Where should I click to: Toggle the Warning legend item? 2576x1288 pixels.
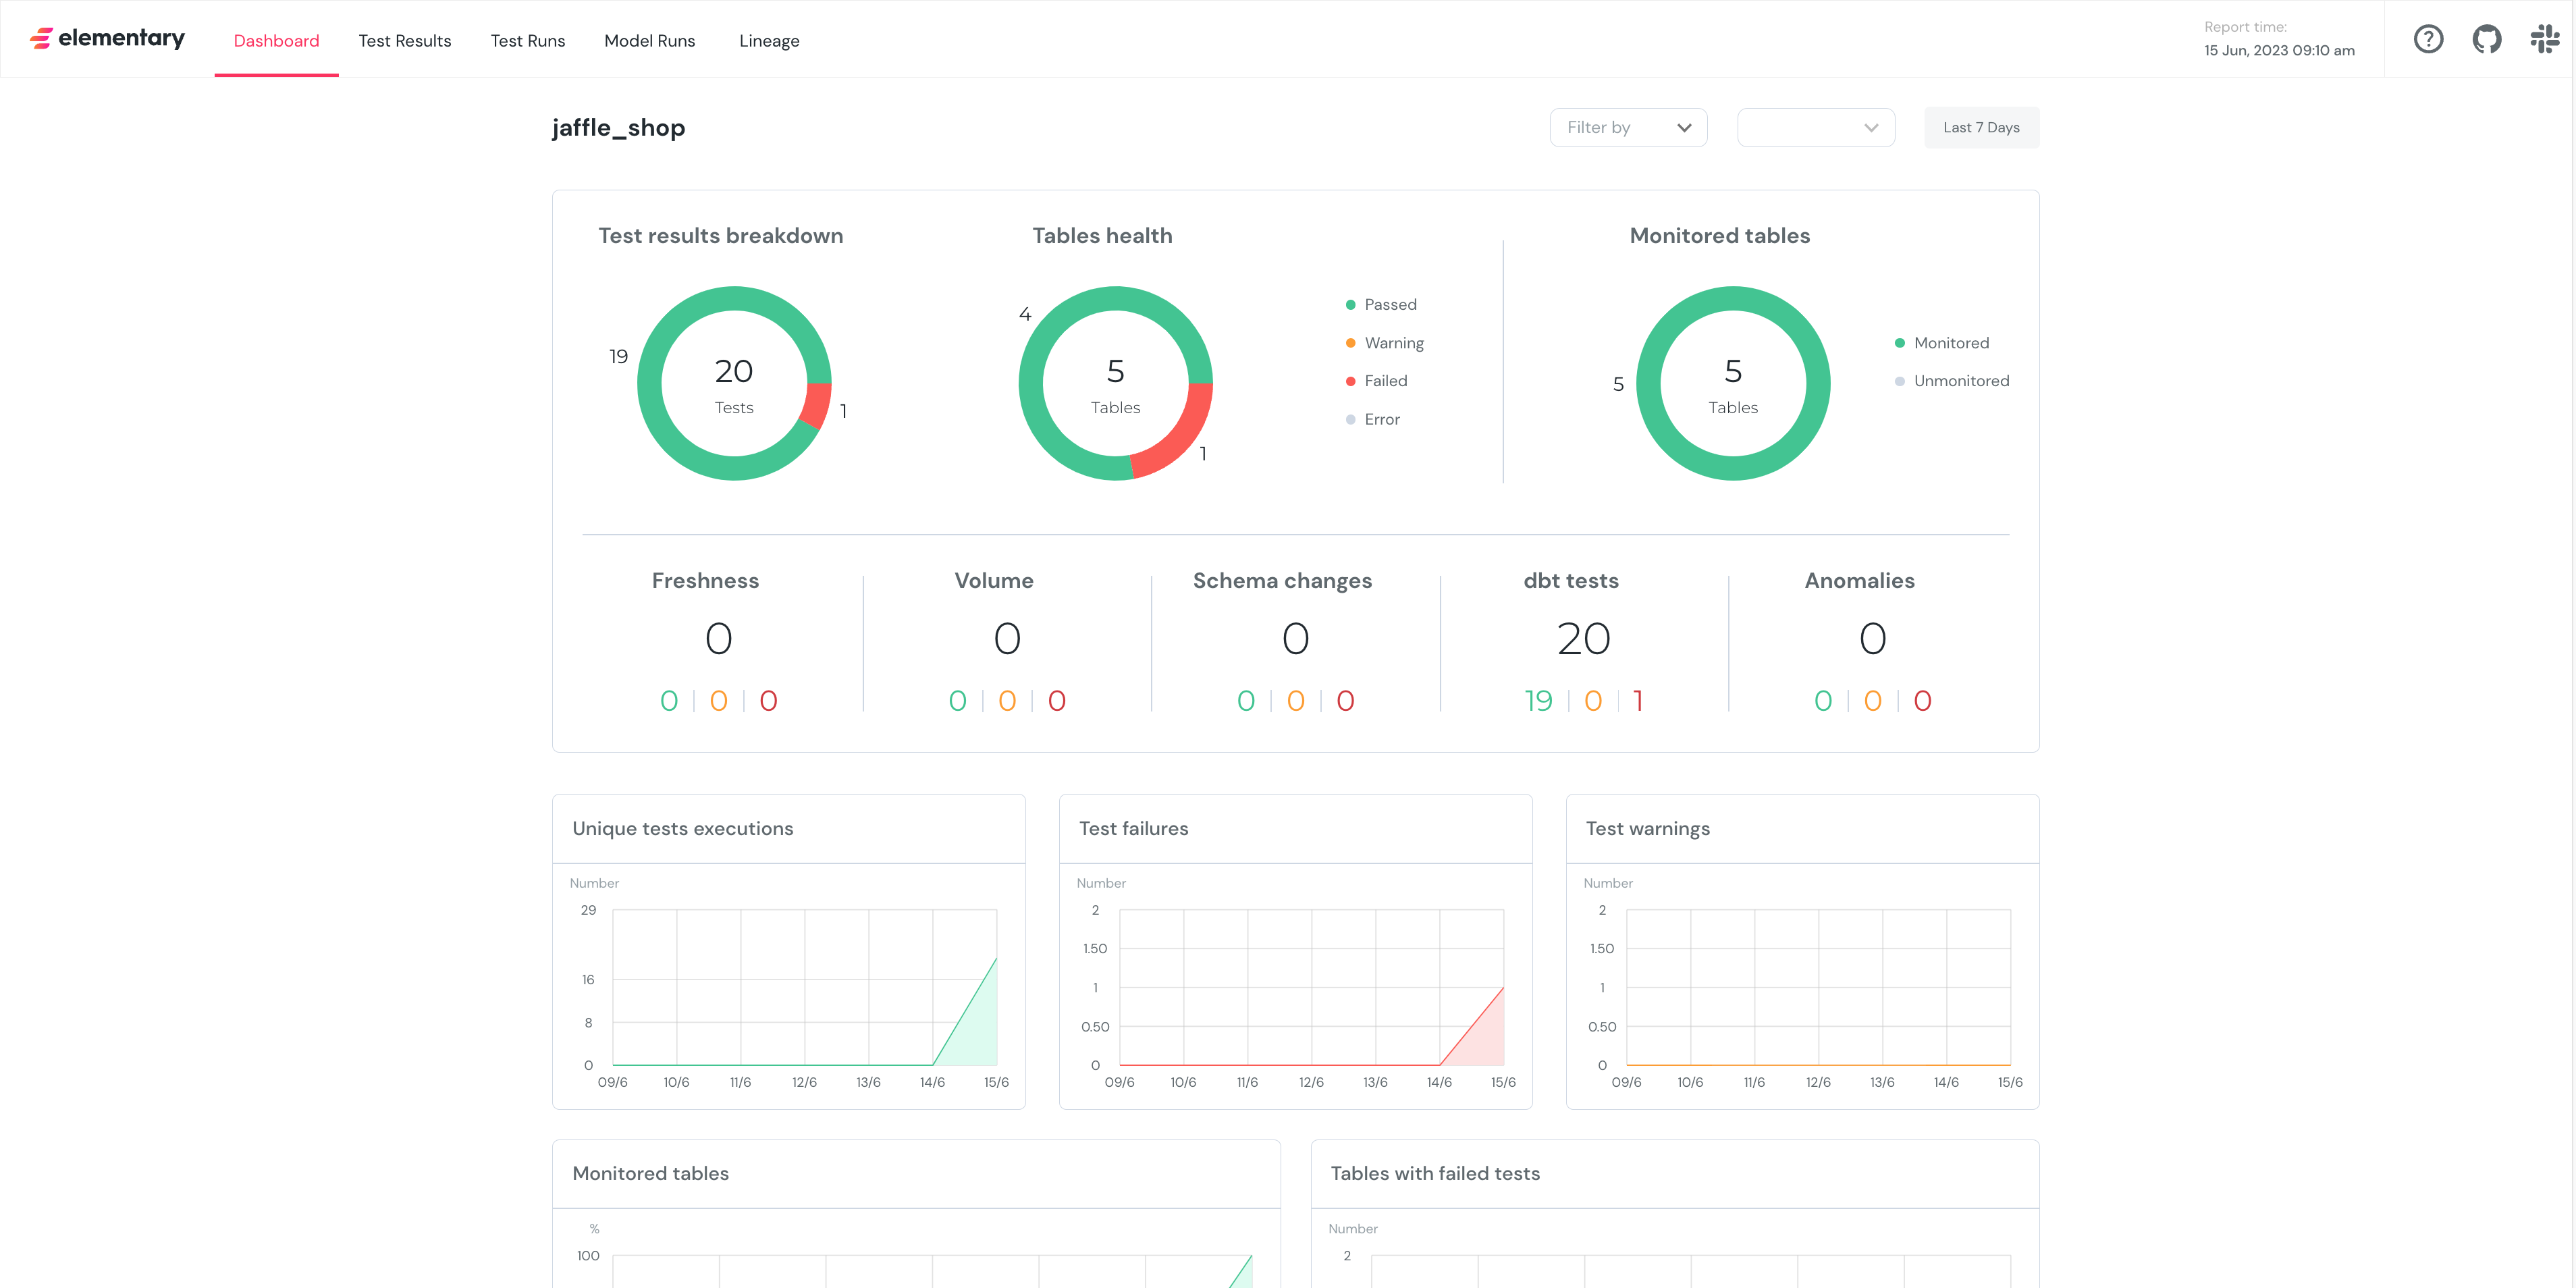tap(1393, 343)
